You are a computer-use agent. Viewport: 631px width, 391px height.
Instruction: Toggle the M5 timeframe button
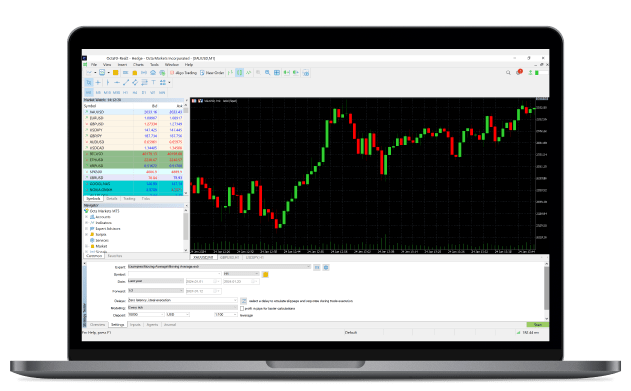[98, 93]
